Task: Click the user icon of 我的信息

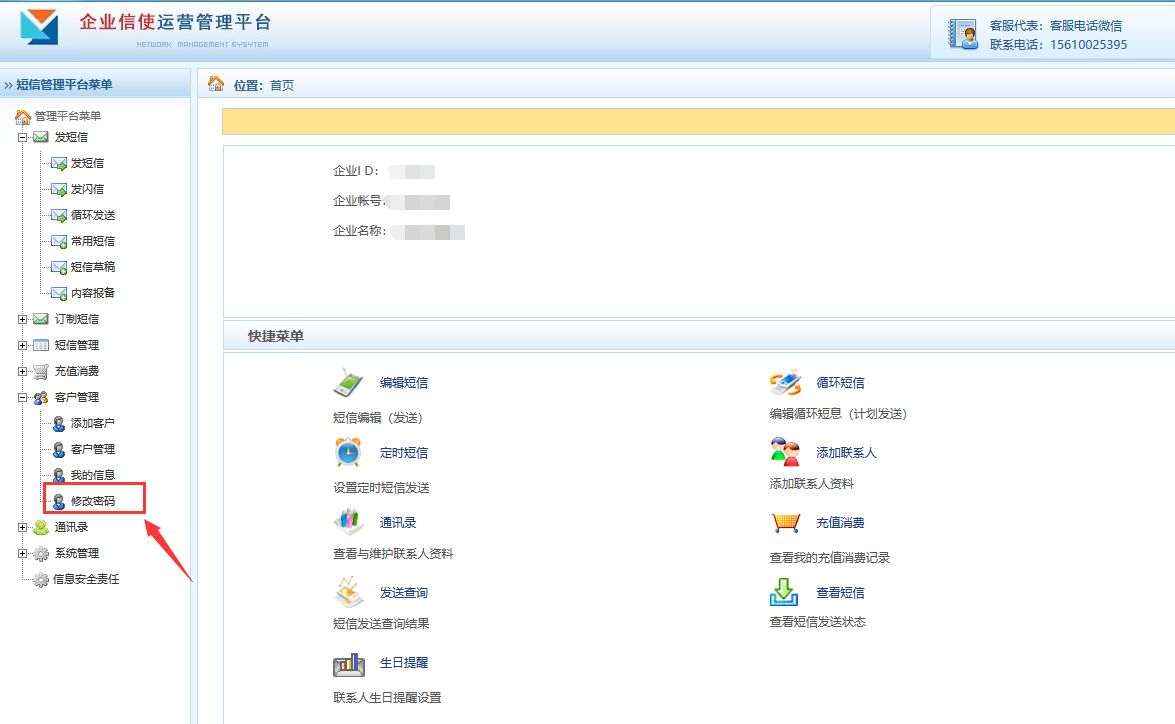Action: point(58,476)
